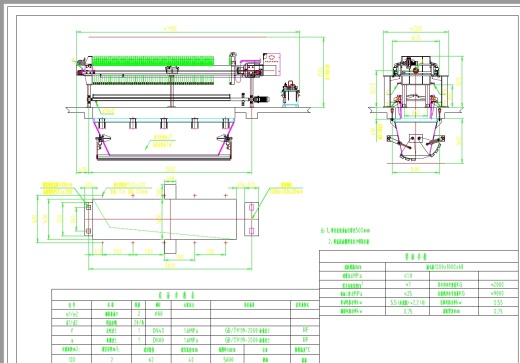Click the e1/e2 row label in nozzle table
Viewport: 520px width, 363px height.
pos(72,314)
